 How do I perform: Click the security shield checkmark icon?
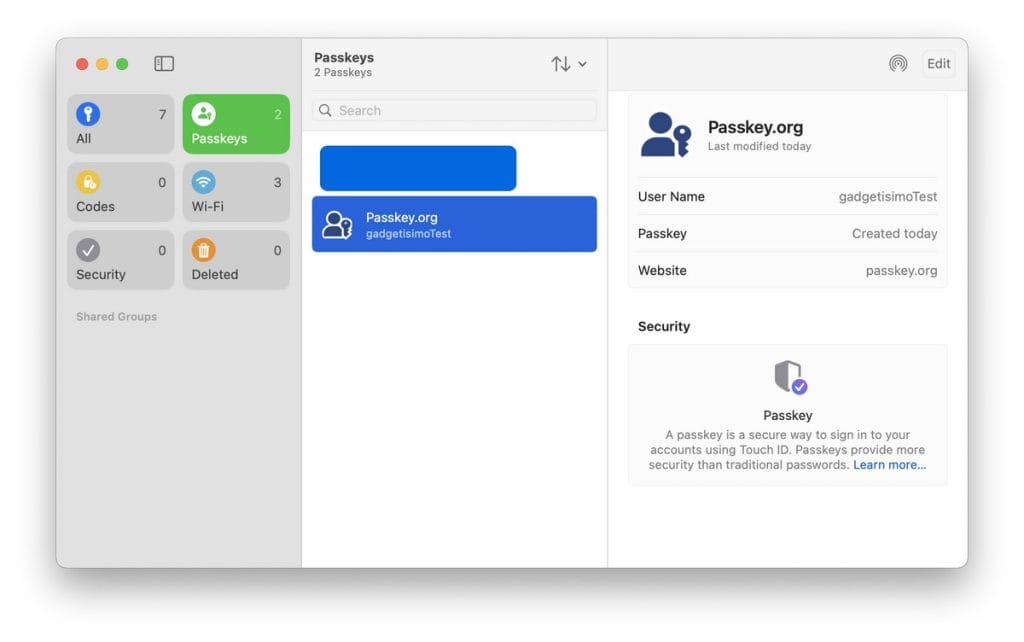(x=790, y=377)
